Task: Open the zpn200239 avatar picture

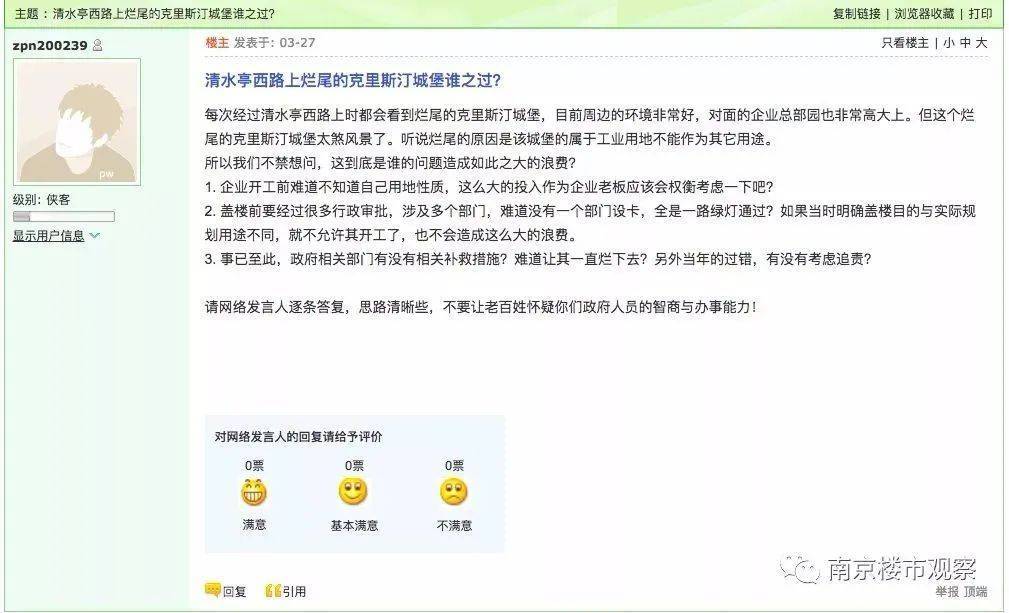Action: [77, 122]
